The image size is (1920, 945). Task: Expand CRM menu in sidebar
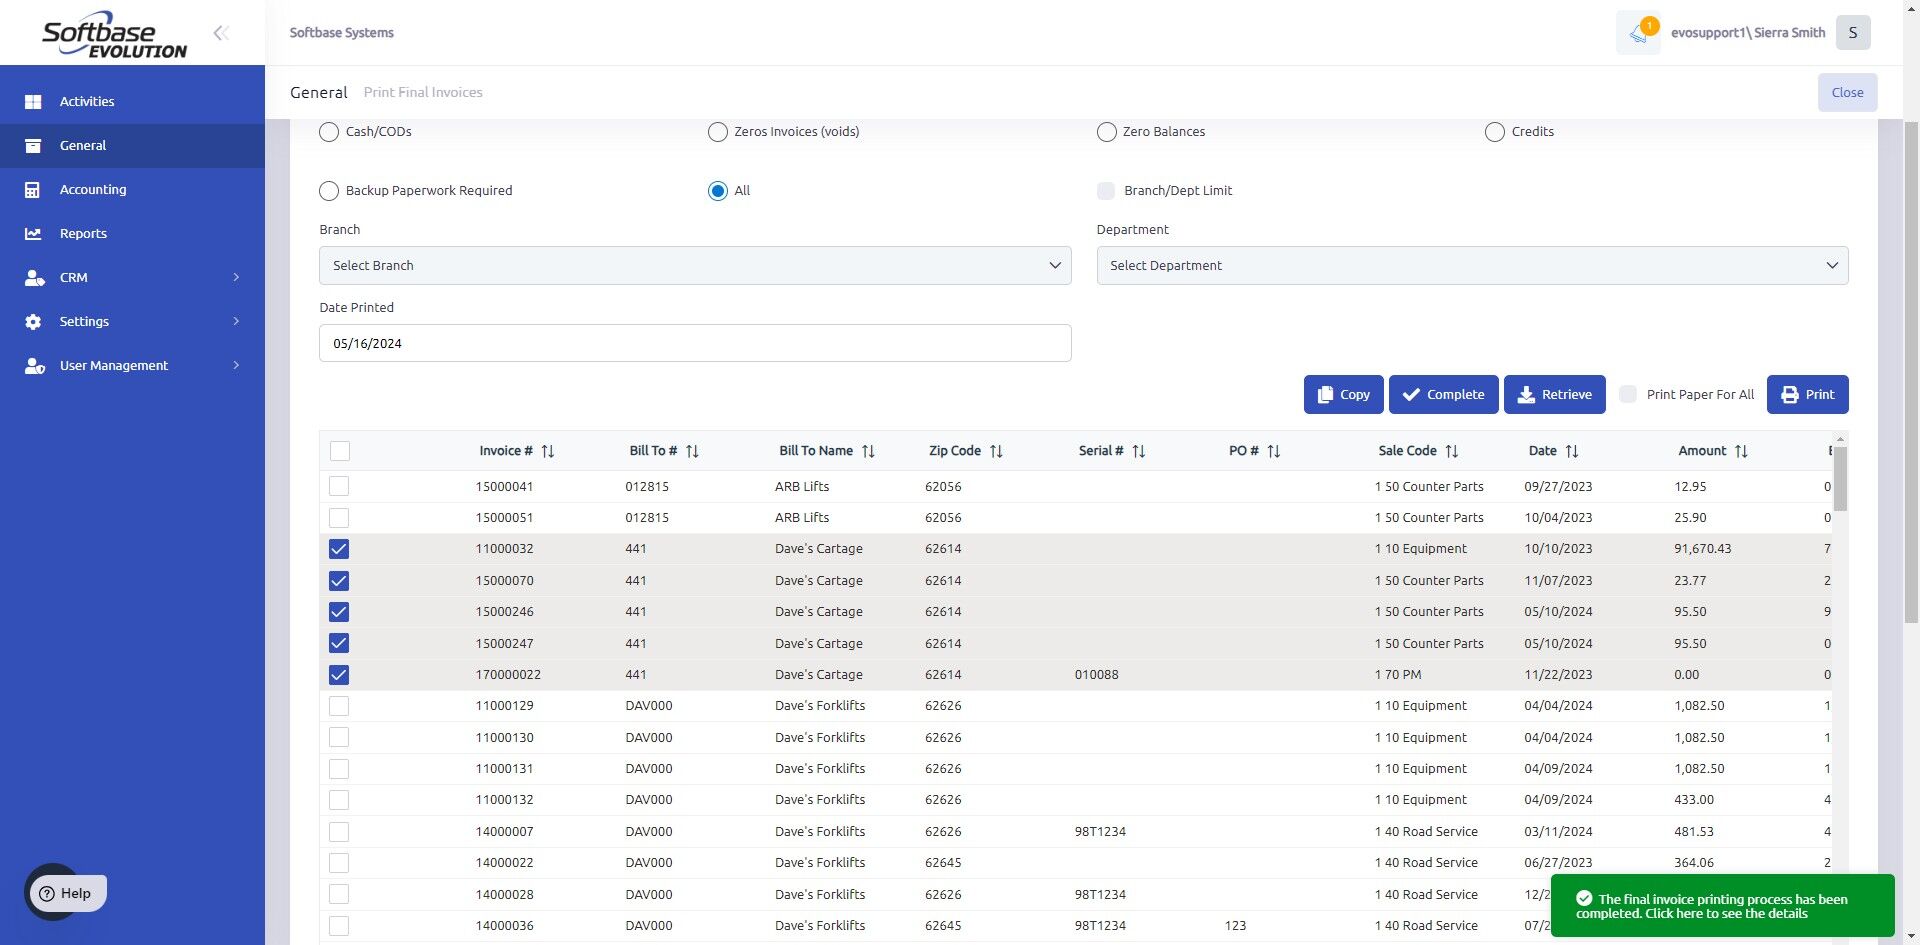click(132, 277)
